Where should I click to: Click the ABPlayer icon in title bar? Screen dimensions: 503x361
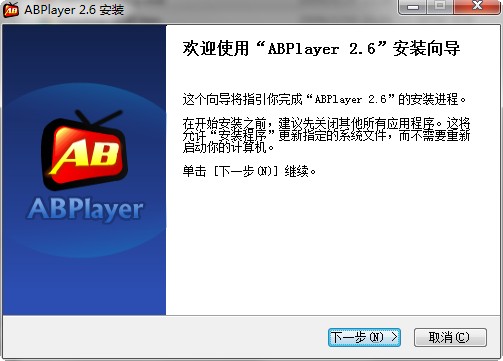coord(11,10)
